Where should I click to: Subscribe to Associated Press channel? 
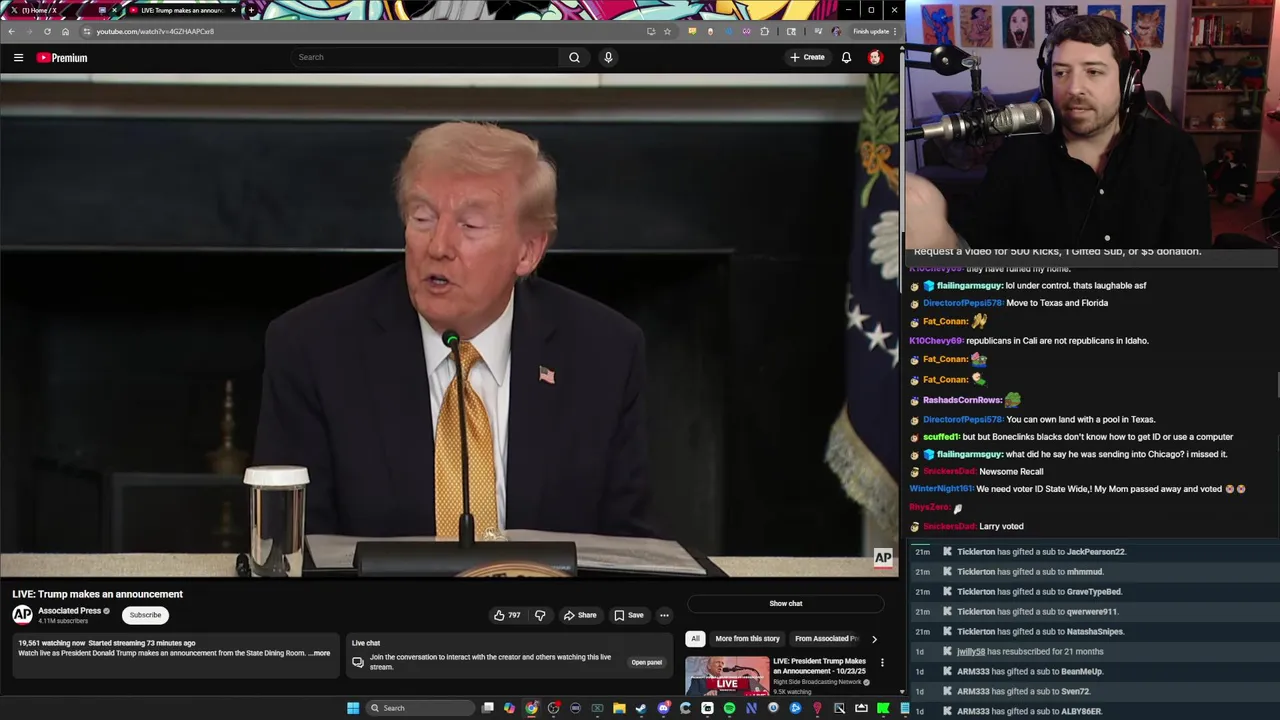click(x=145, y=615)
